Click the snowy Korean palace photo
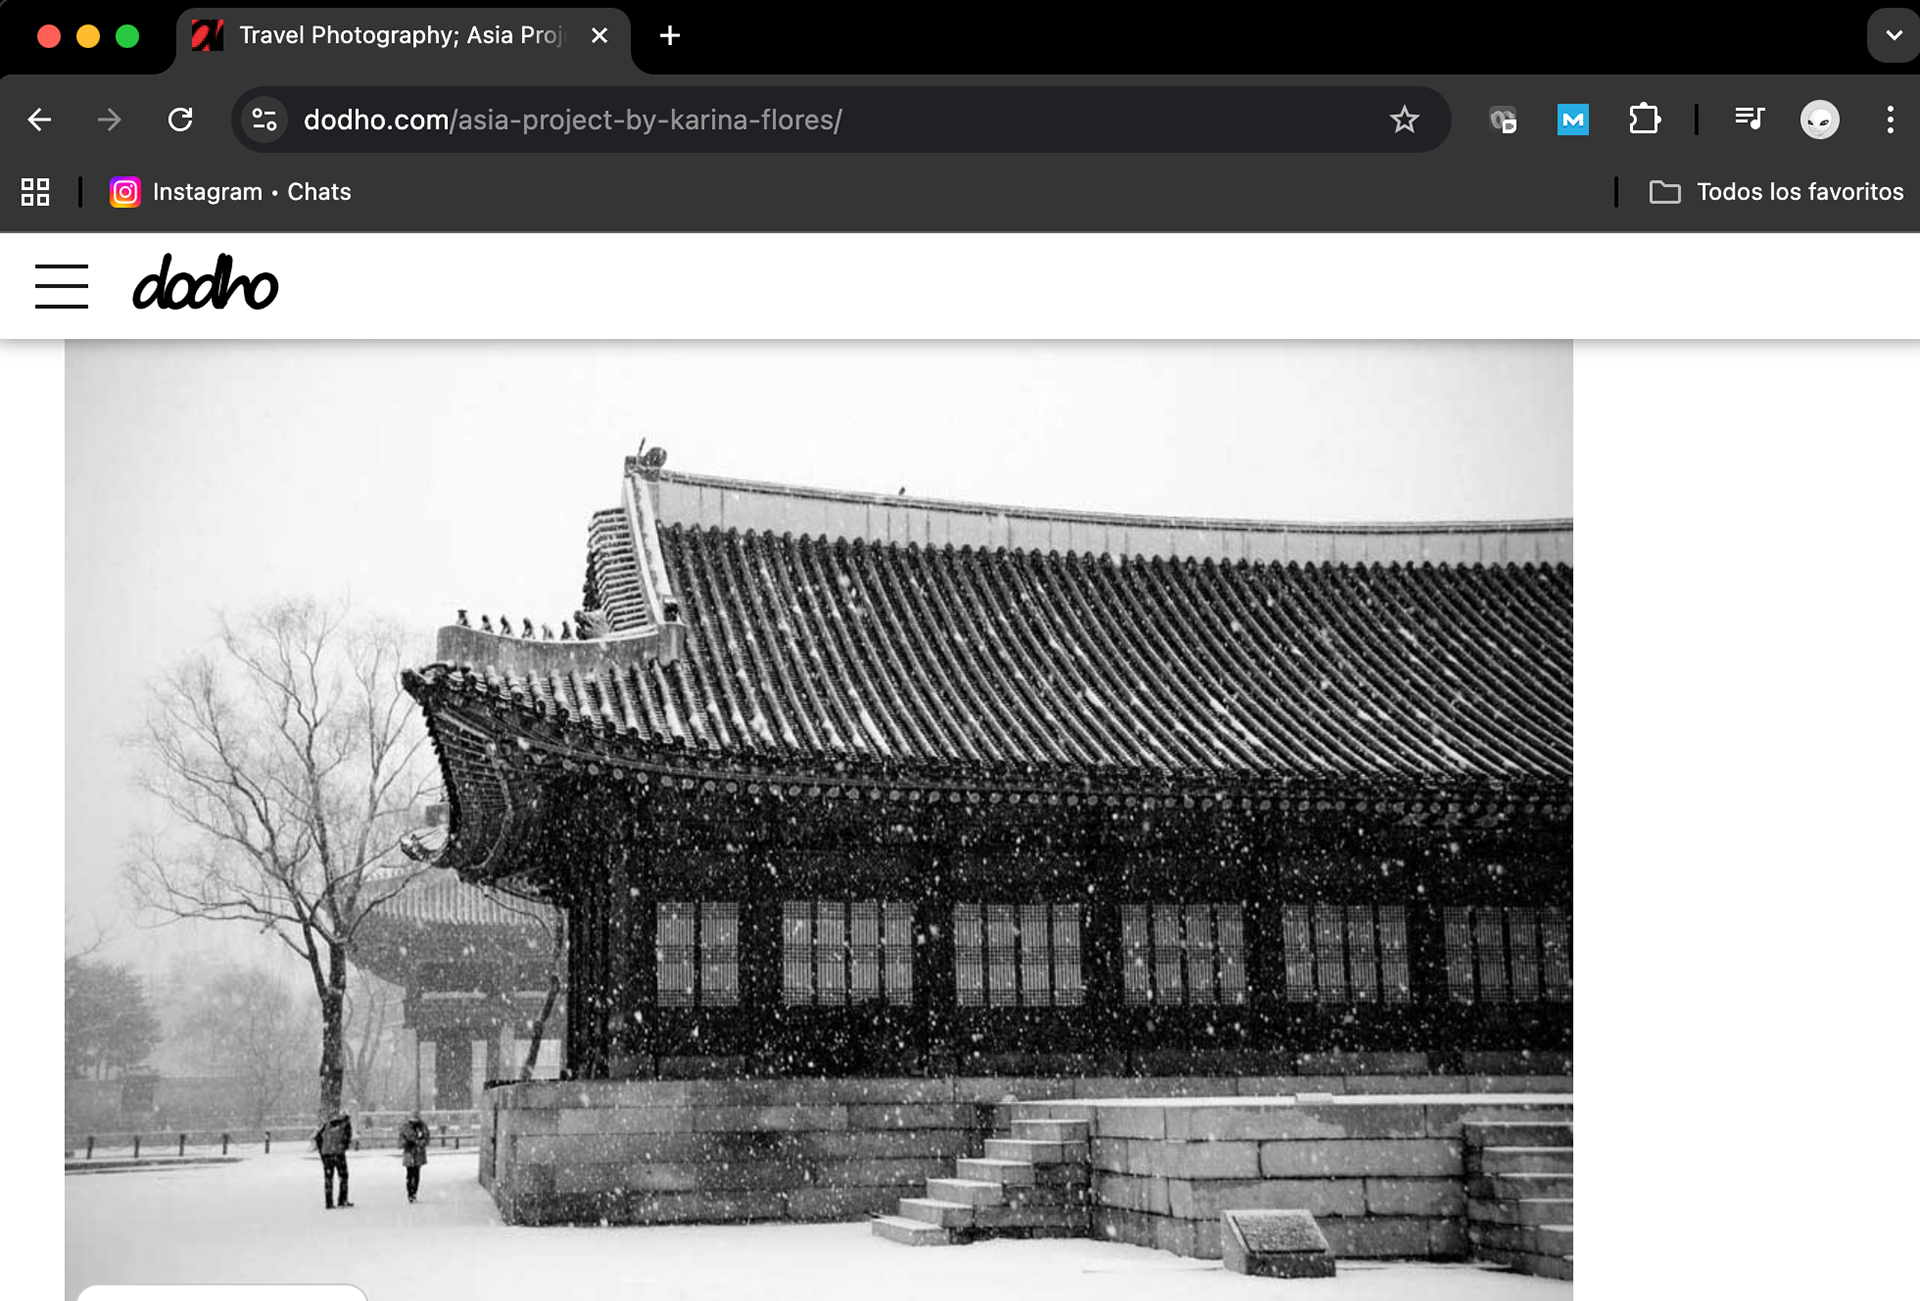This screenshot has width=1920, height=1301. click(818, 820)
